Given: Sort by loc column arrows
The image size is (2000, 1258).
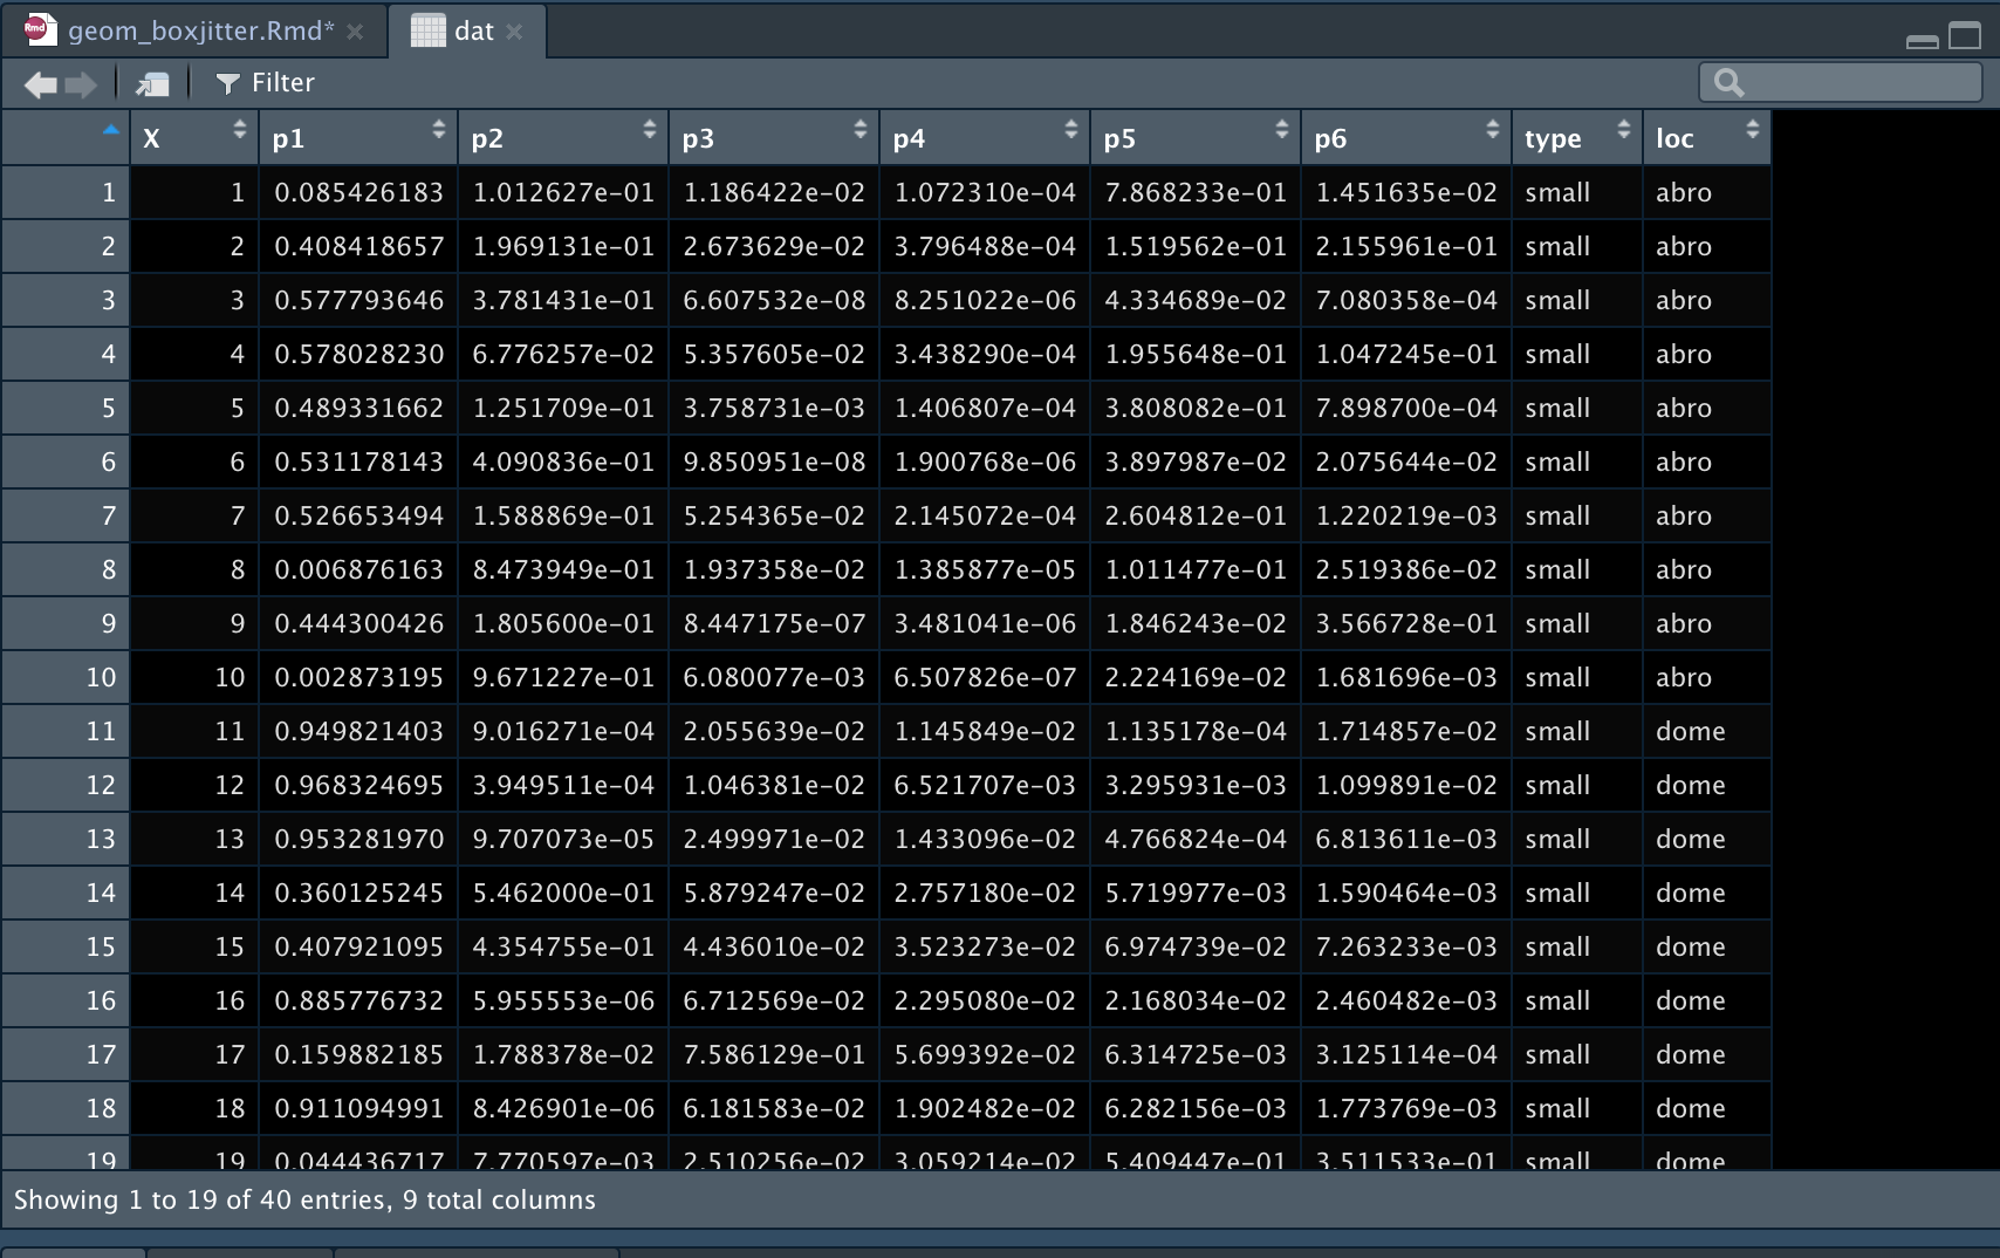Looking at the screenshot, I should click(x=1752, y=129).
